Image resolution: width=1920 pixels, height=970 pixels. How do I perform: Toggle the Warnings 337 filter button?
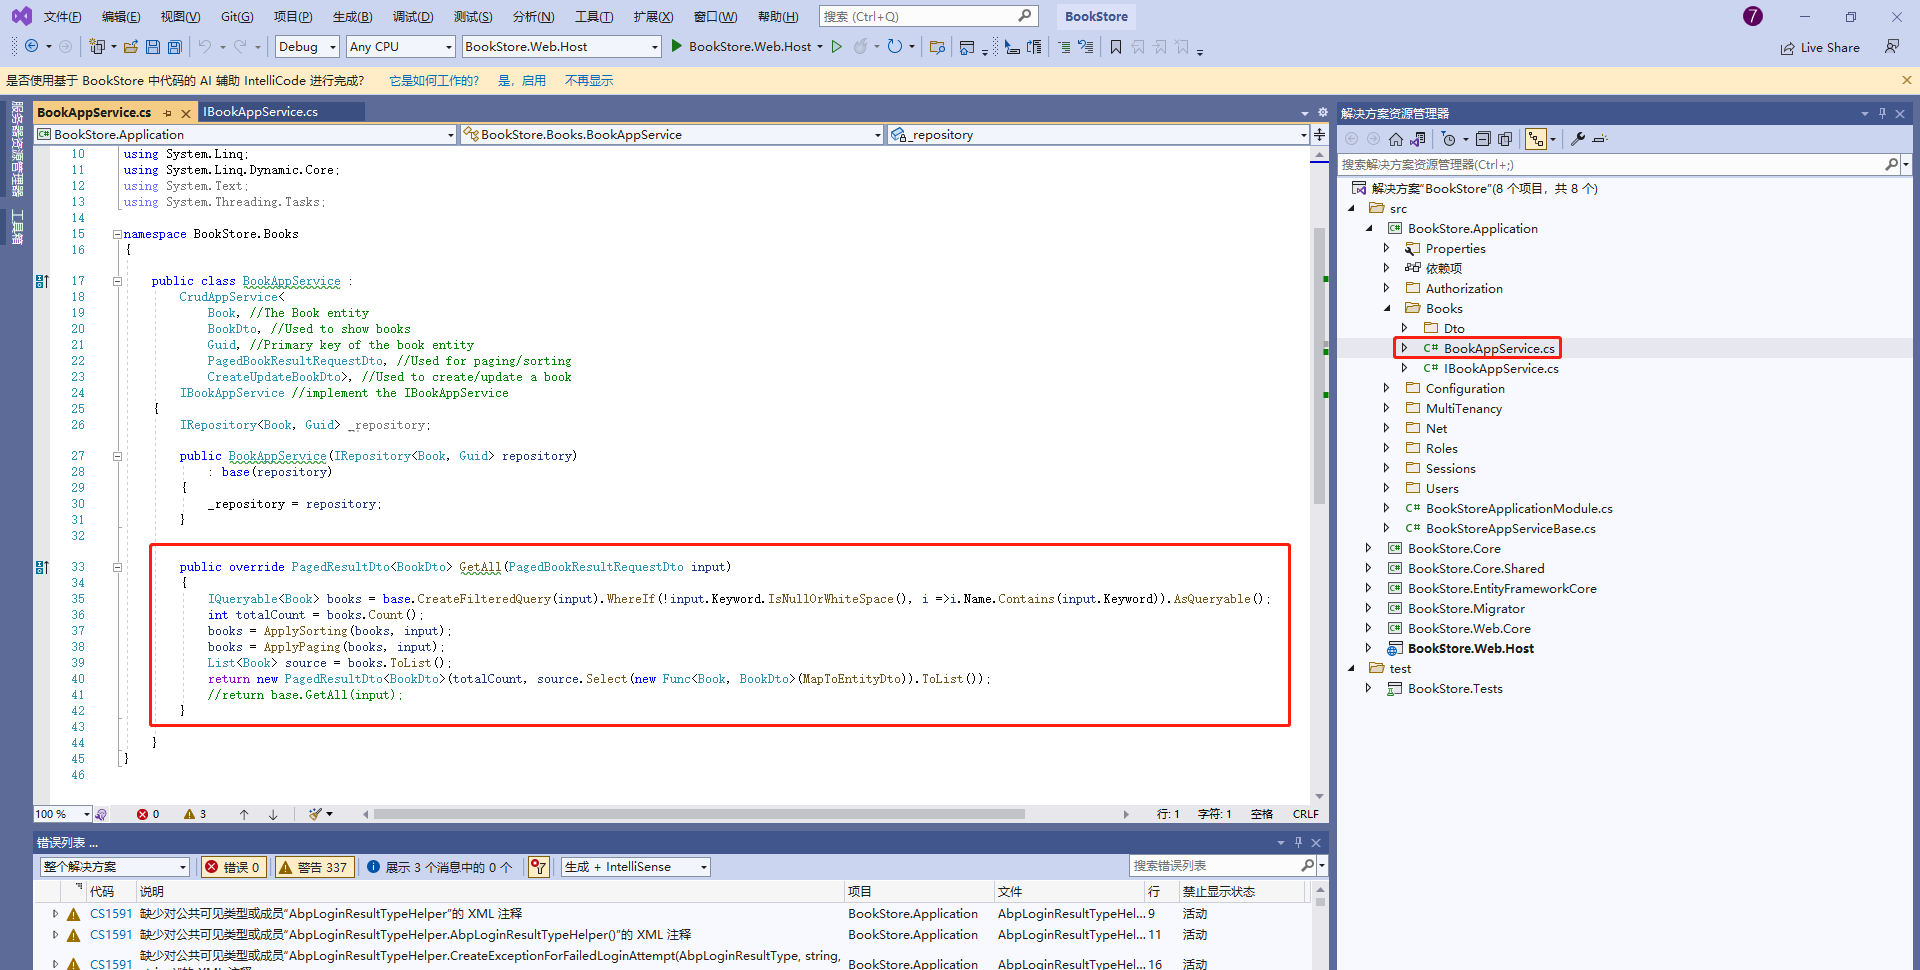(x=314, y=867)
